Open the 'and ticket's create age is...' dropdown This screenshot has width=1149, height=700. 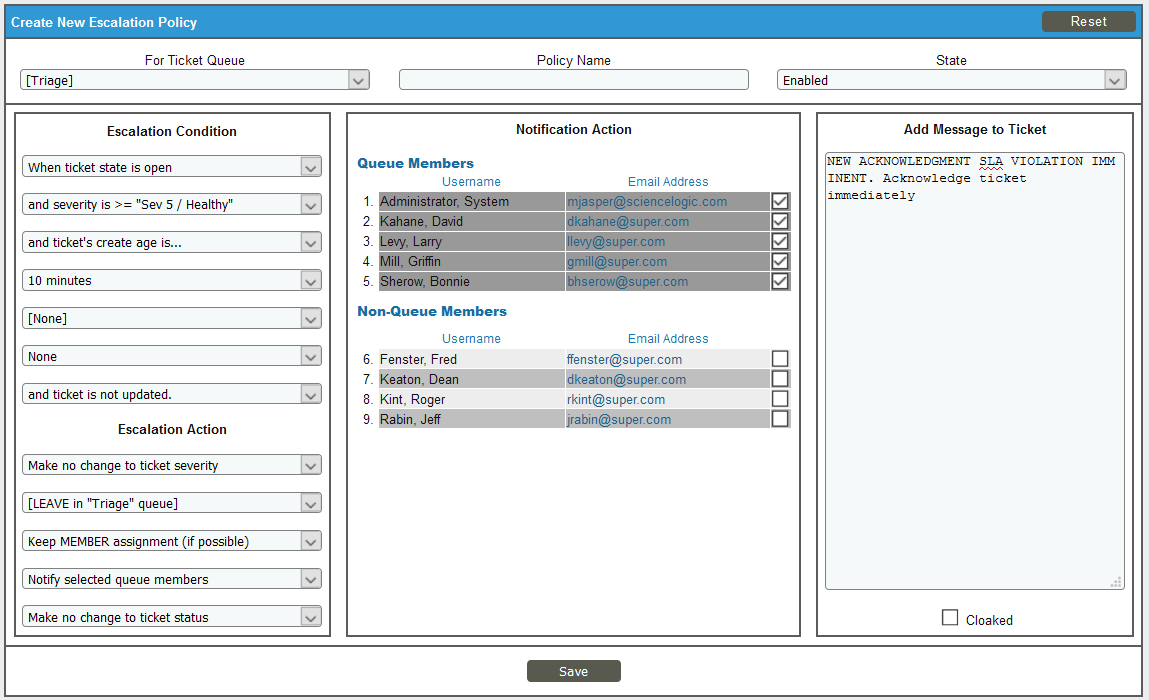[172, 243]
